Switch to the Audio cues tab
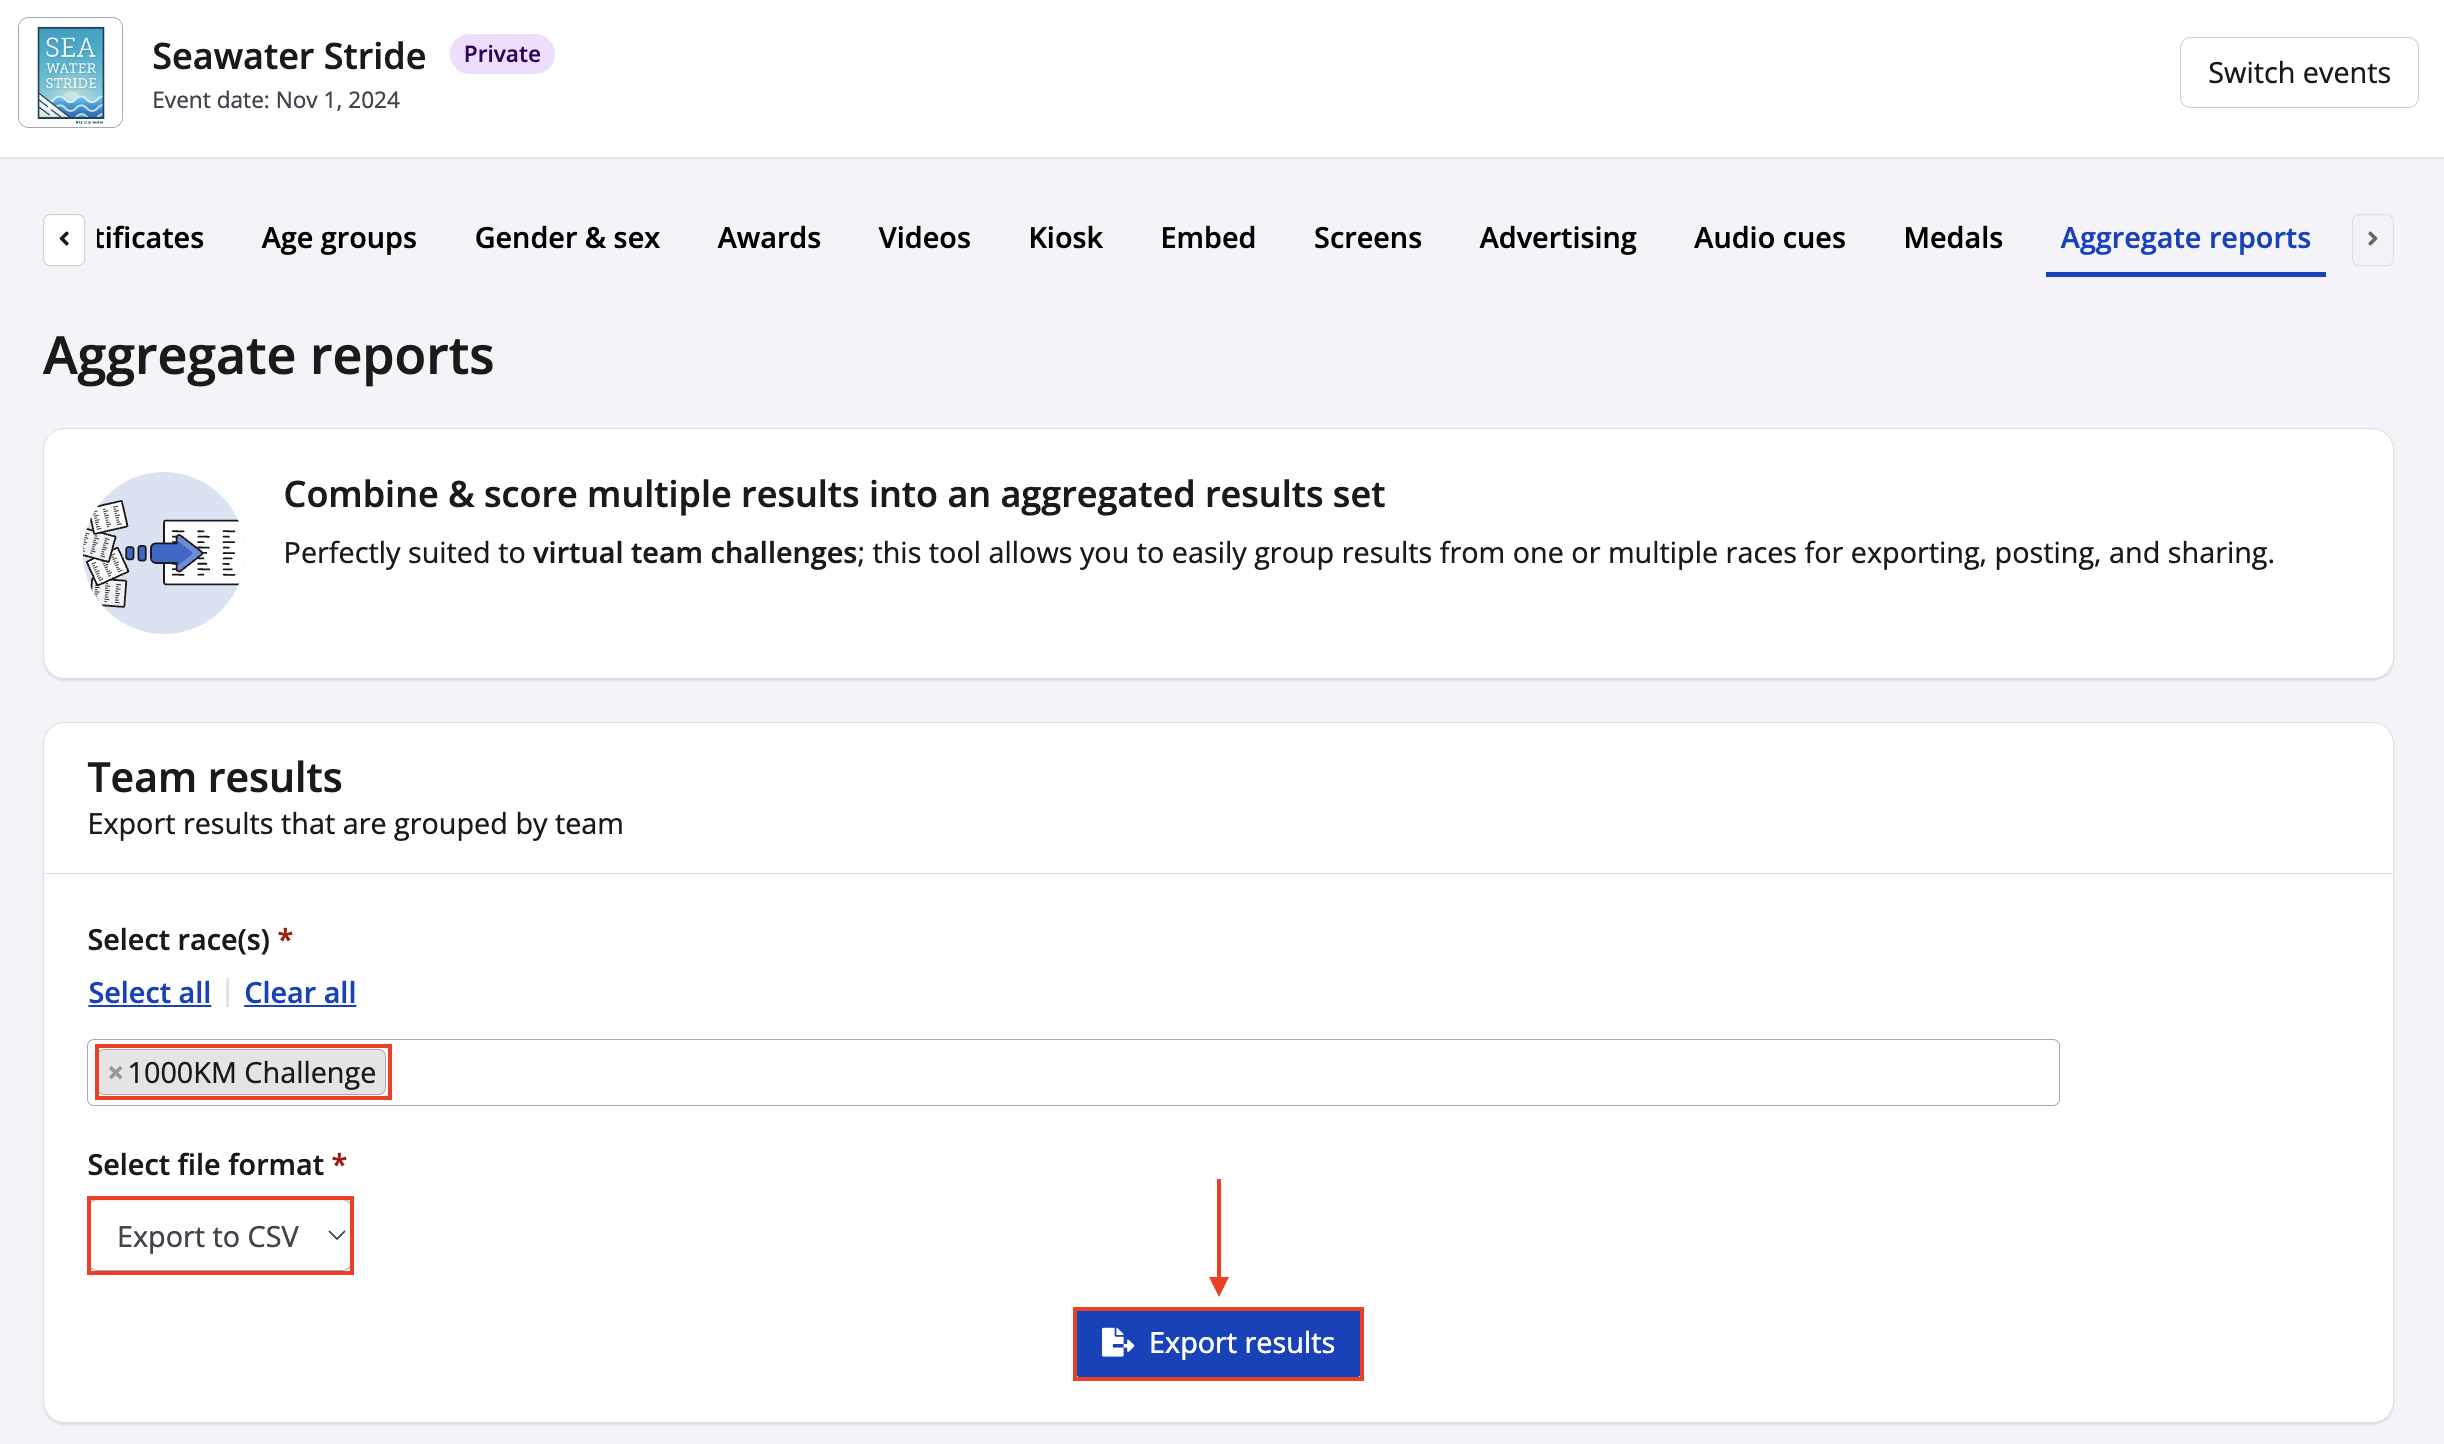The width and height of the screenshot is (2444, 1444). click(x=1768, y=238)
